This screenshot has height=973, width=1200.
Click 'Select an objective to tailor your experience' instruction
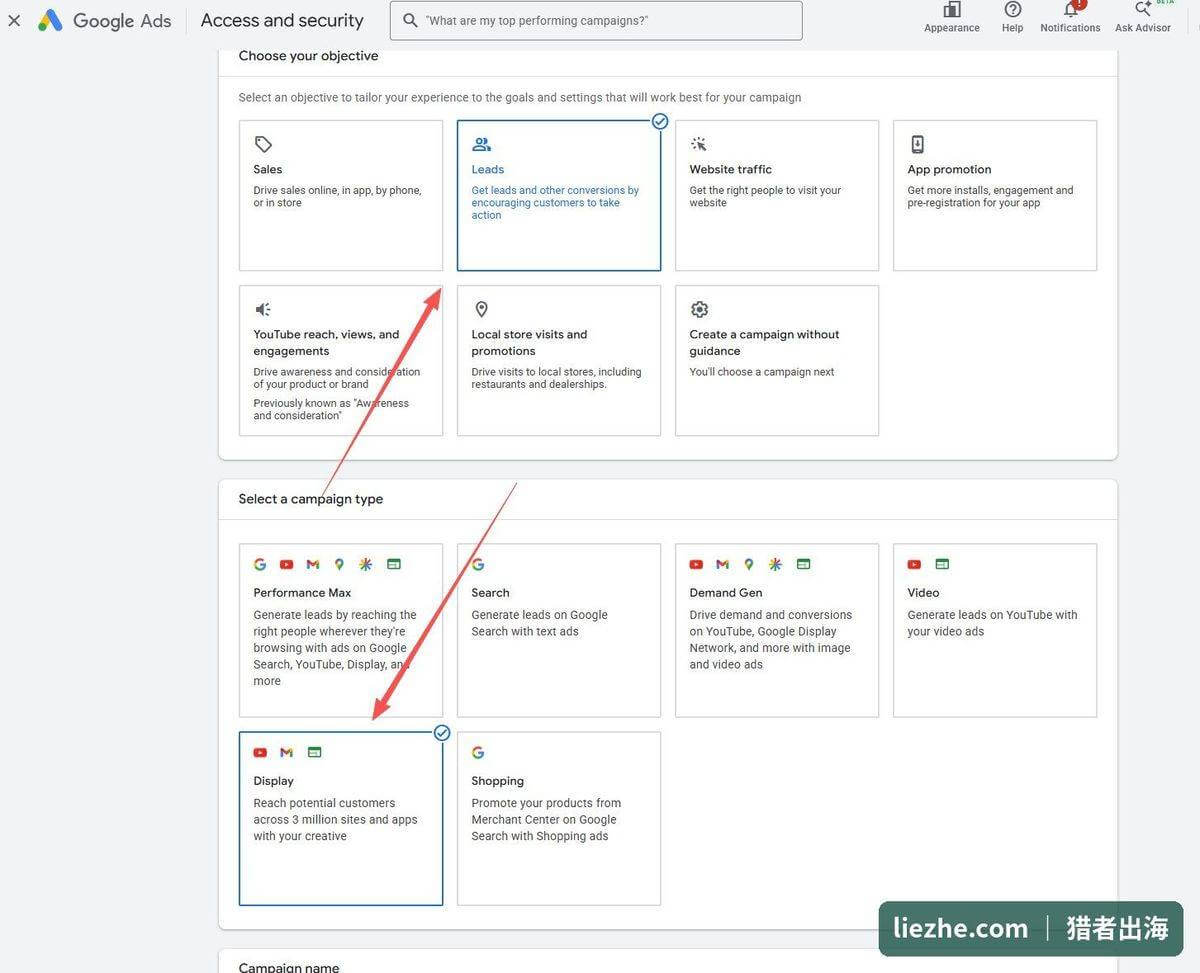point(519,97)
